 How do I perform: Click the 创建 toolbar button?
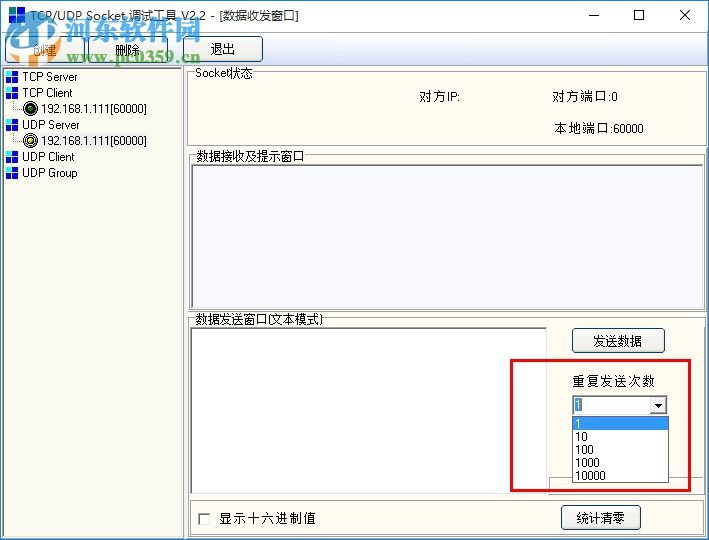coord(45,49)
